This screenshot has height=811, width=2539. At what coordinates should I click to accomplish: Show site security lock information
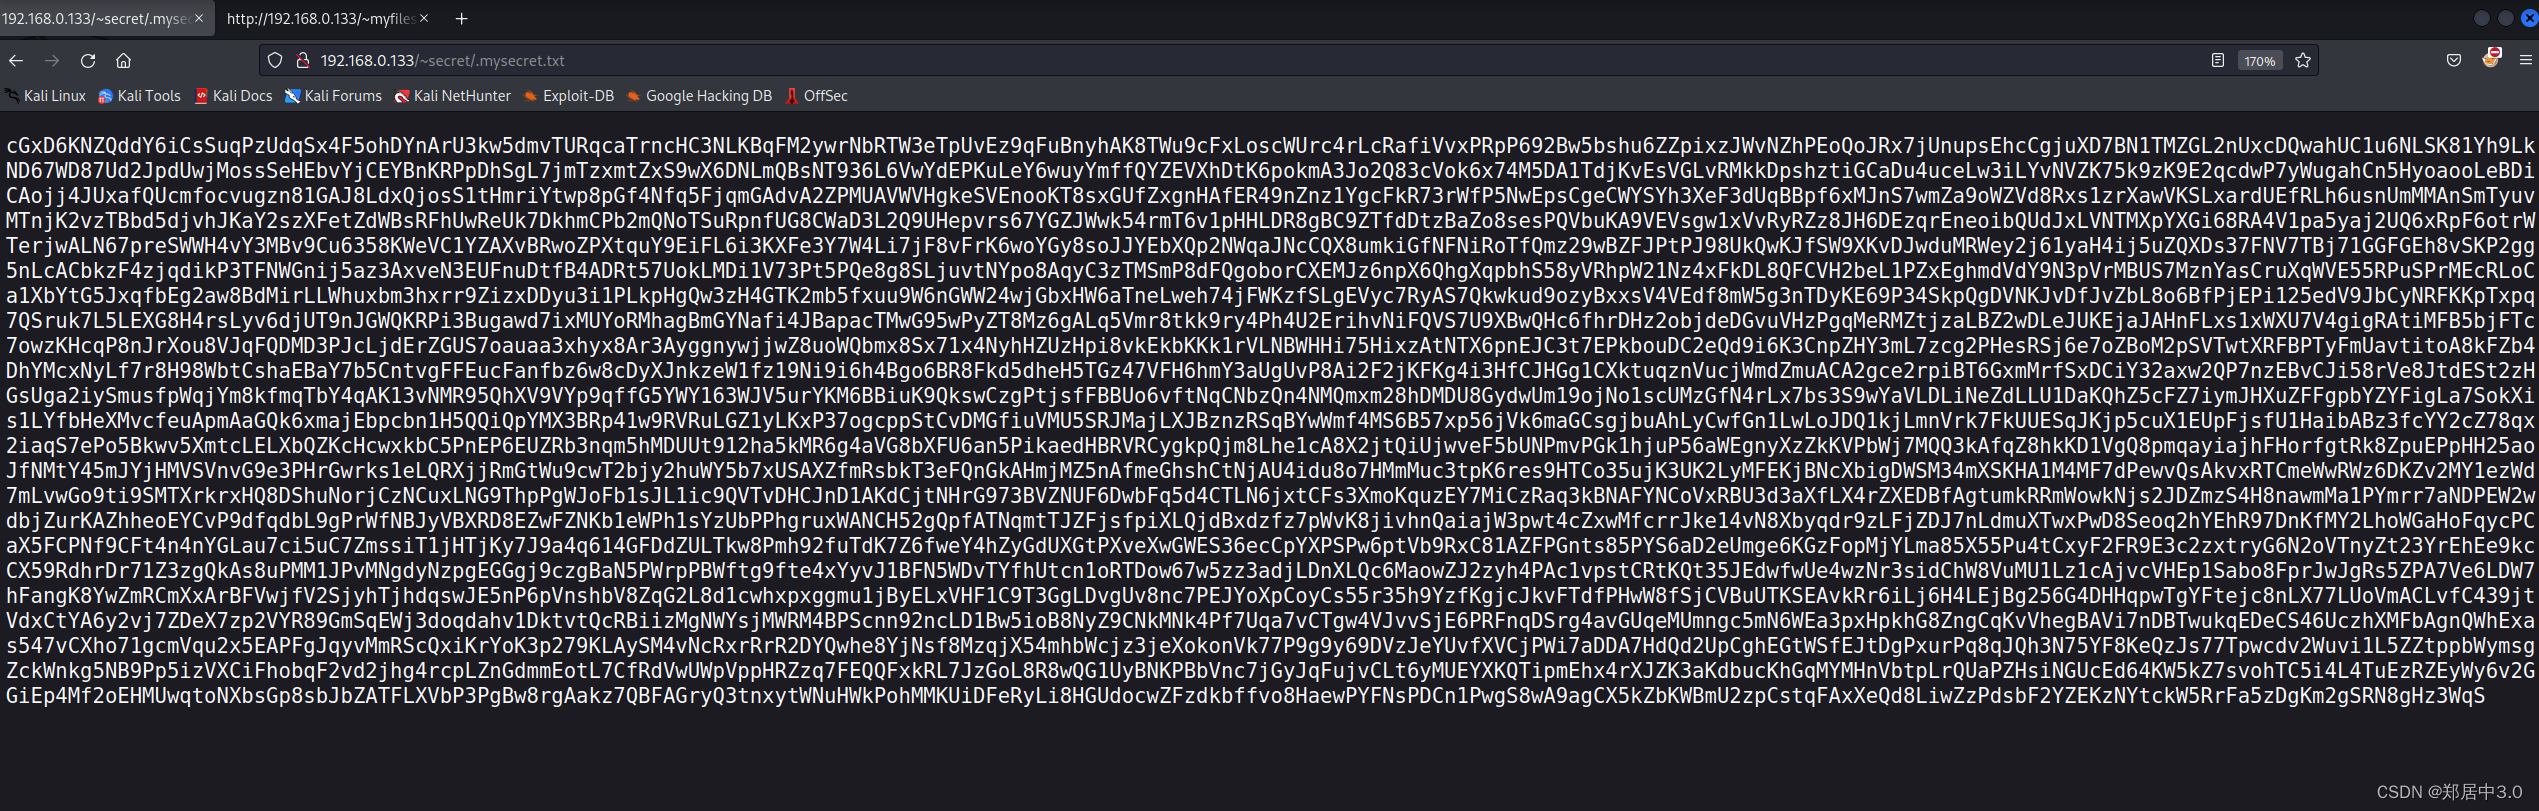click(x=302, y=61)
